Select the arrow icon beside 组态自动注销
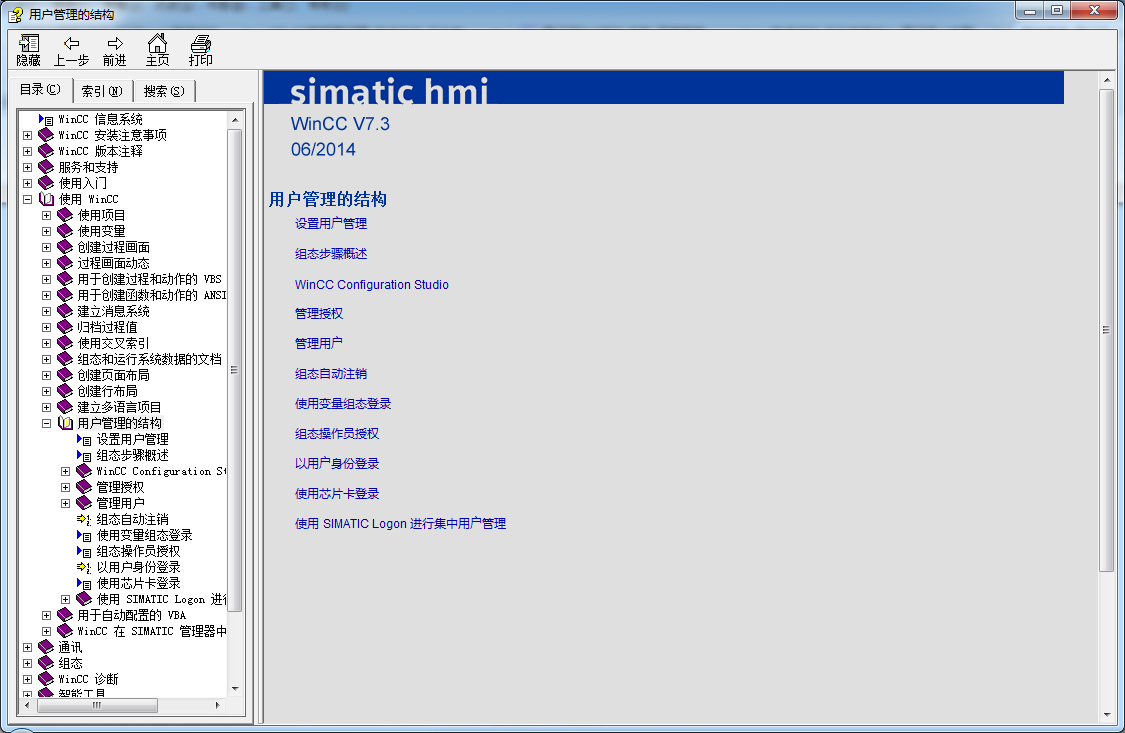Viewport: 1125px width, 733px height. click(84, 519)
